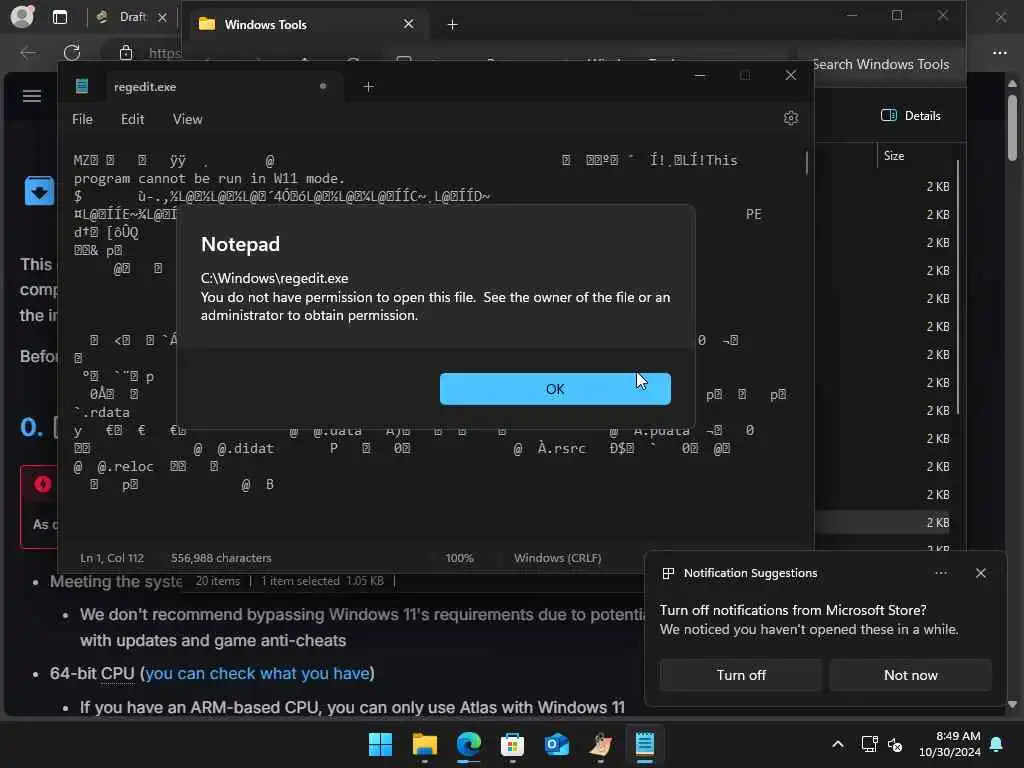Click the Search Windows Tools field
Screen dimensions: 1024x768
tap(882, 64)
